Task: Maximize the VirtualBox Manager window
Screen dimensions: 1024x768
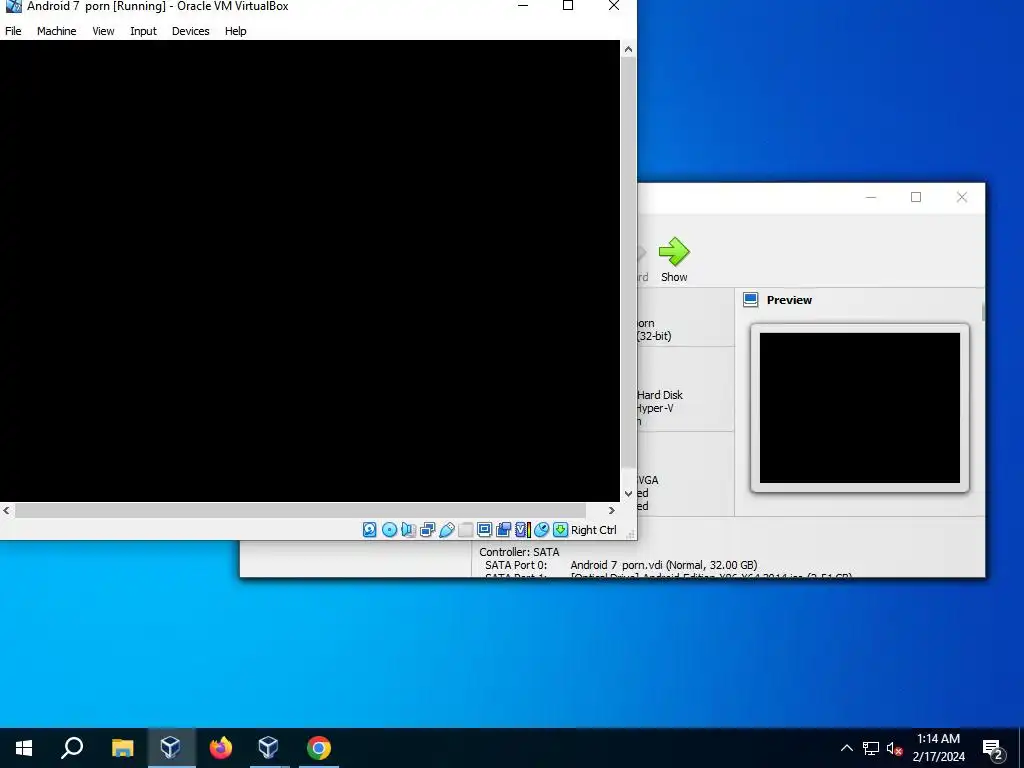Action: click(x=916, y=197)
